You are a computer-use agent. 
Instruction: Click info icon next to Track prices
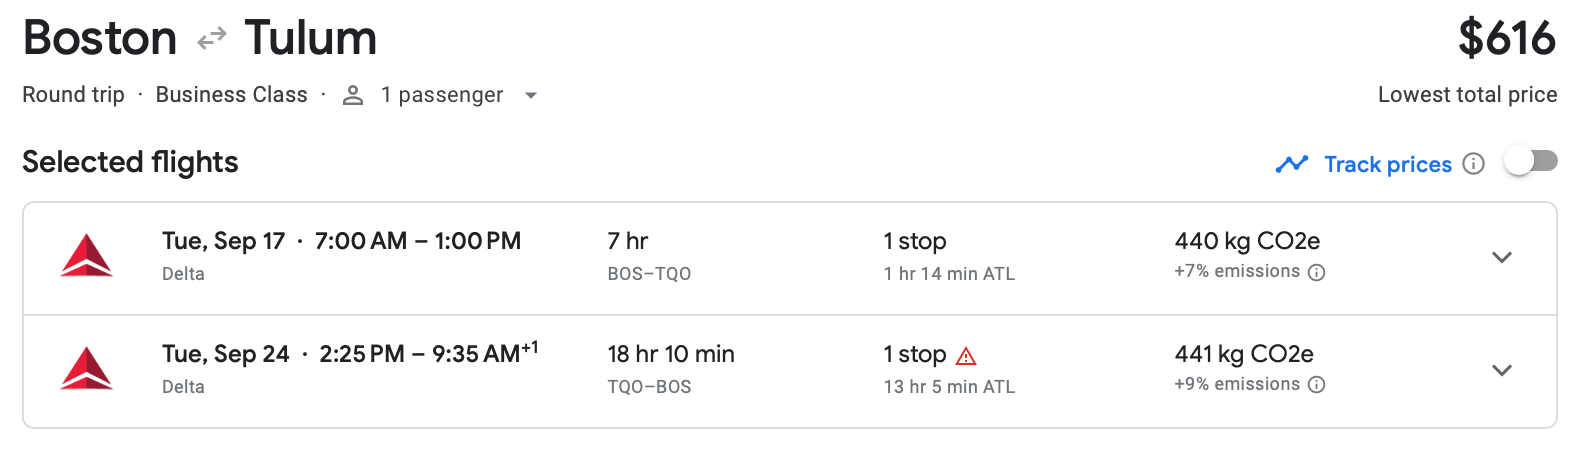(1473, 164)
